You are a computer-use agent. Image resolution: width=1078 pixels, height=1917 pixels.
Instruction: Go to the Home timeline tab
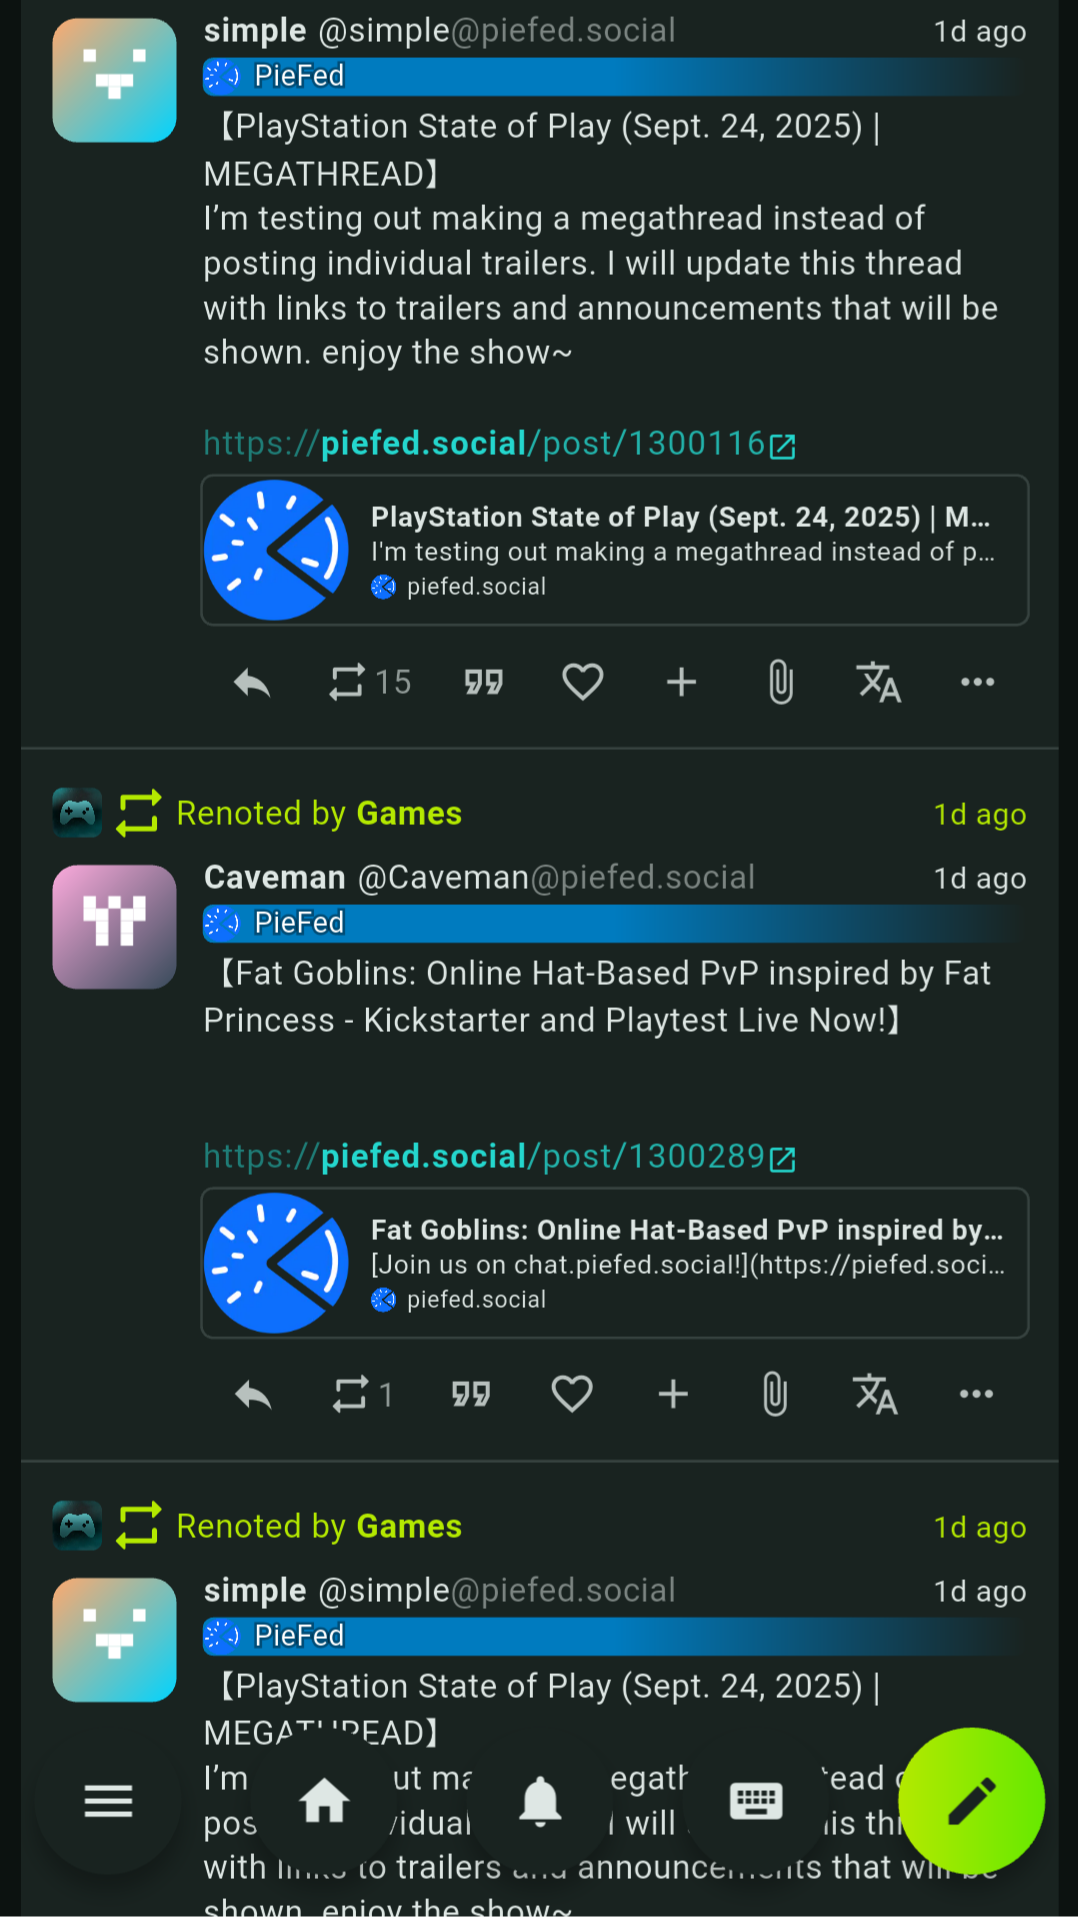click(x=324, y=1801)
